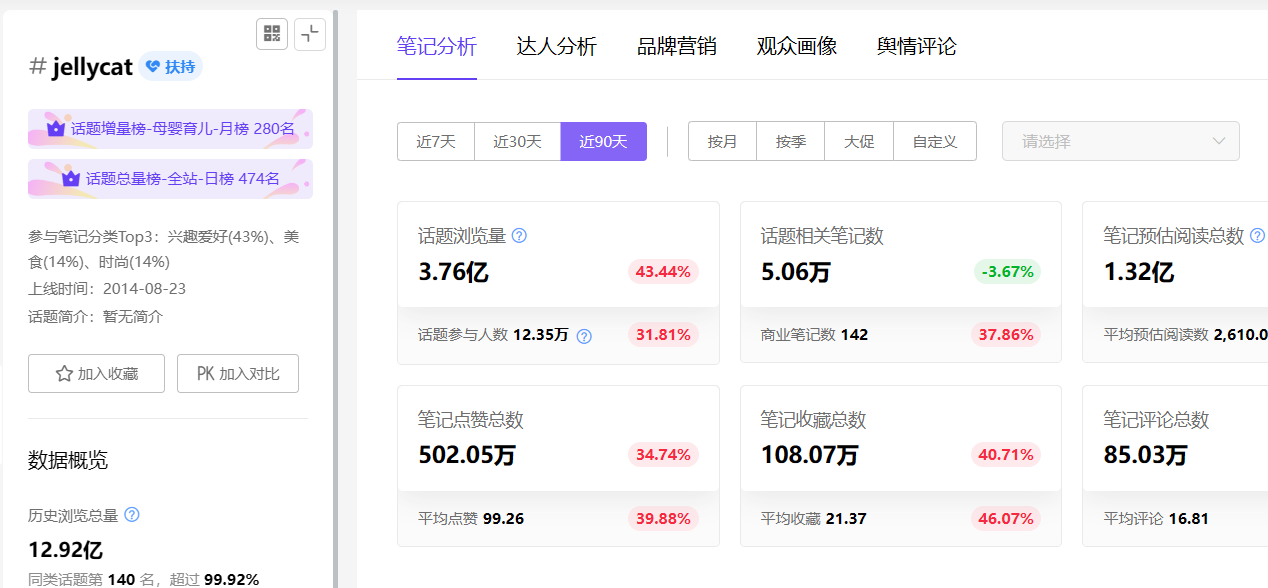Click the 上线时间：2014-08-23 line
Viewport: 1268px width, 588px height.
(107, 289)
